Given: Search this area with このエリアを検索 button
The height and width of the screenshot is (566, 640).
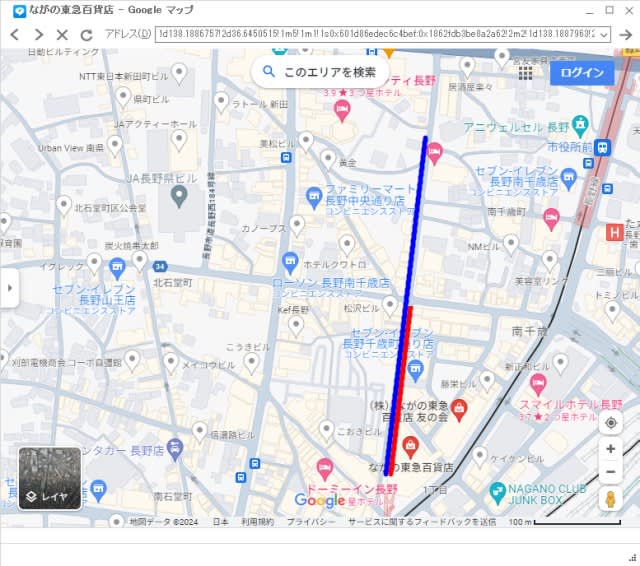Looking at the screenshot, I should click(x=320, y=72).
